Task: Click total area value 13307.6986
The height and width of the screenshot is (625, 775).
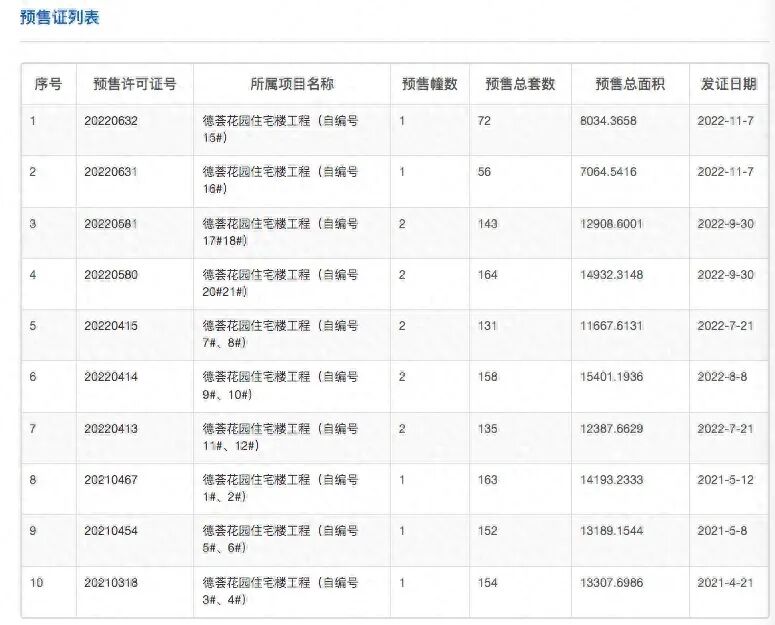Action: pos(611,583)
